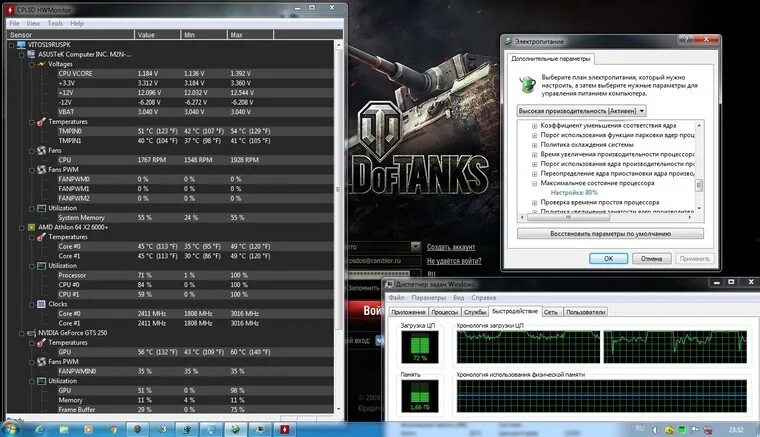This screenshot has width=760, height=437.
Task: Collapse the Voltages node
Action: point(32,64)
